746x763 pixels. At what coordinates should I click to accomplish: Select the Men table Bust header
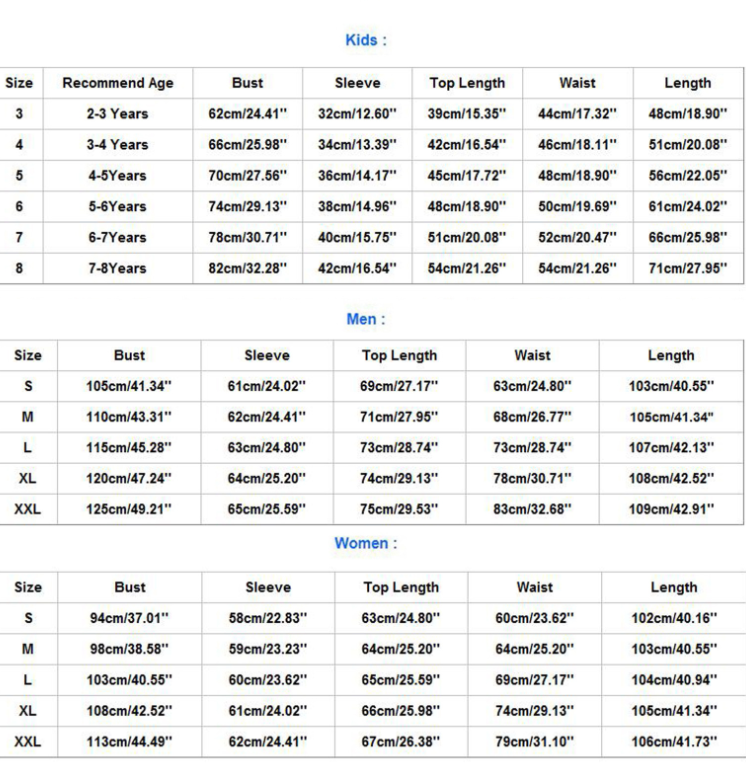pyautogui.click(x=129, y=355)
